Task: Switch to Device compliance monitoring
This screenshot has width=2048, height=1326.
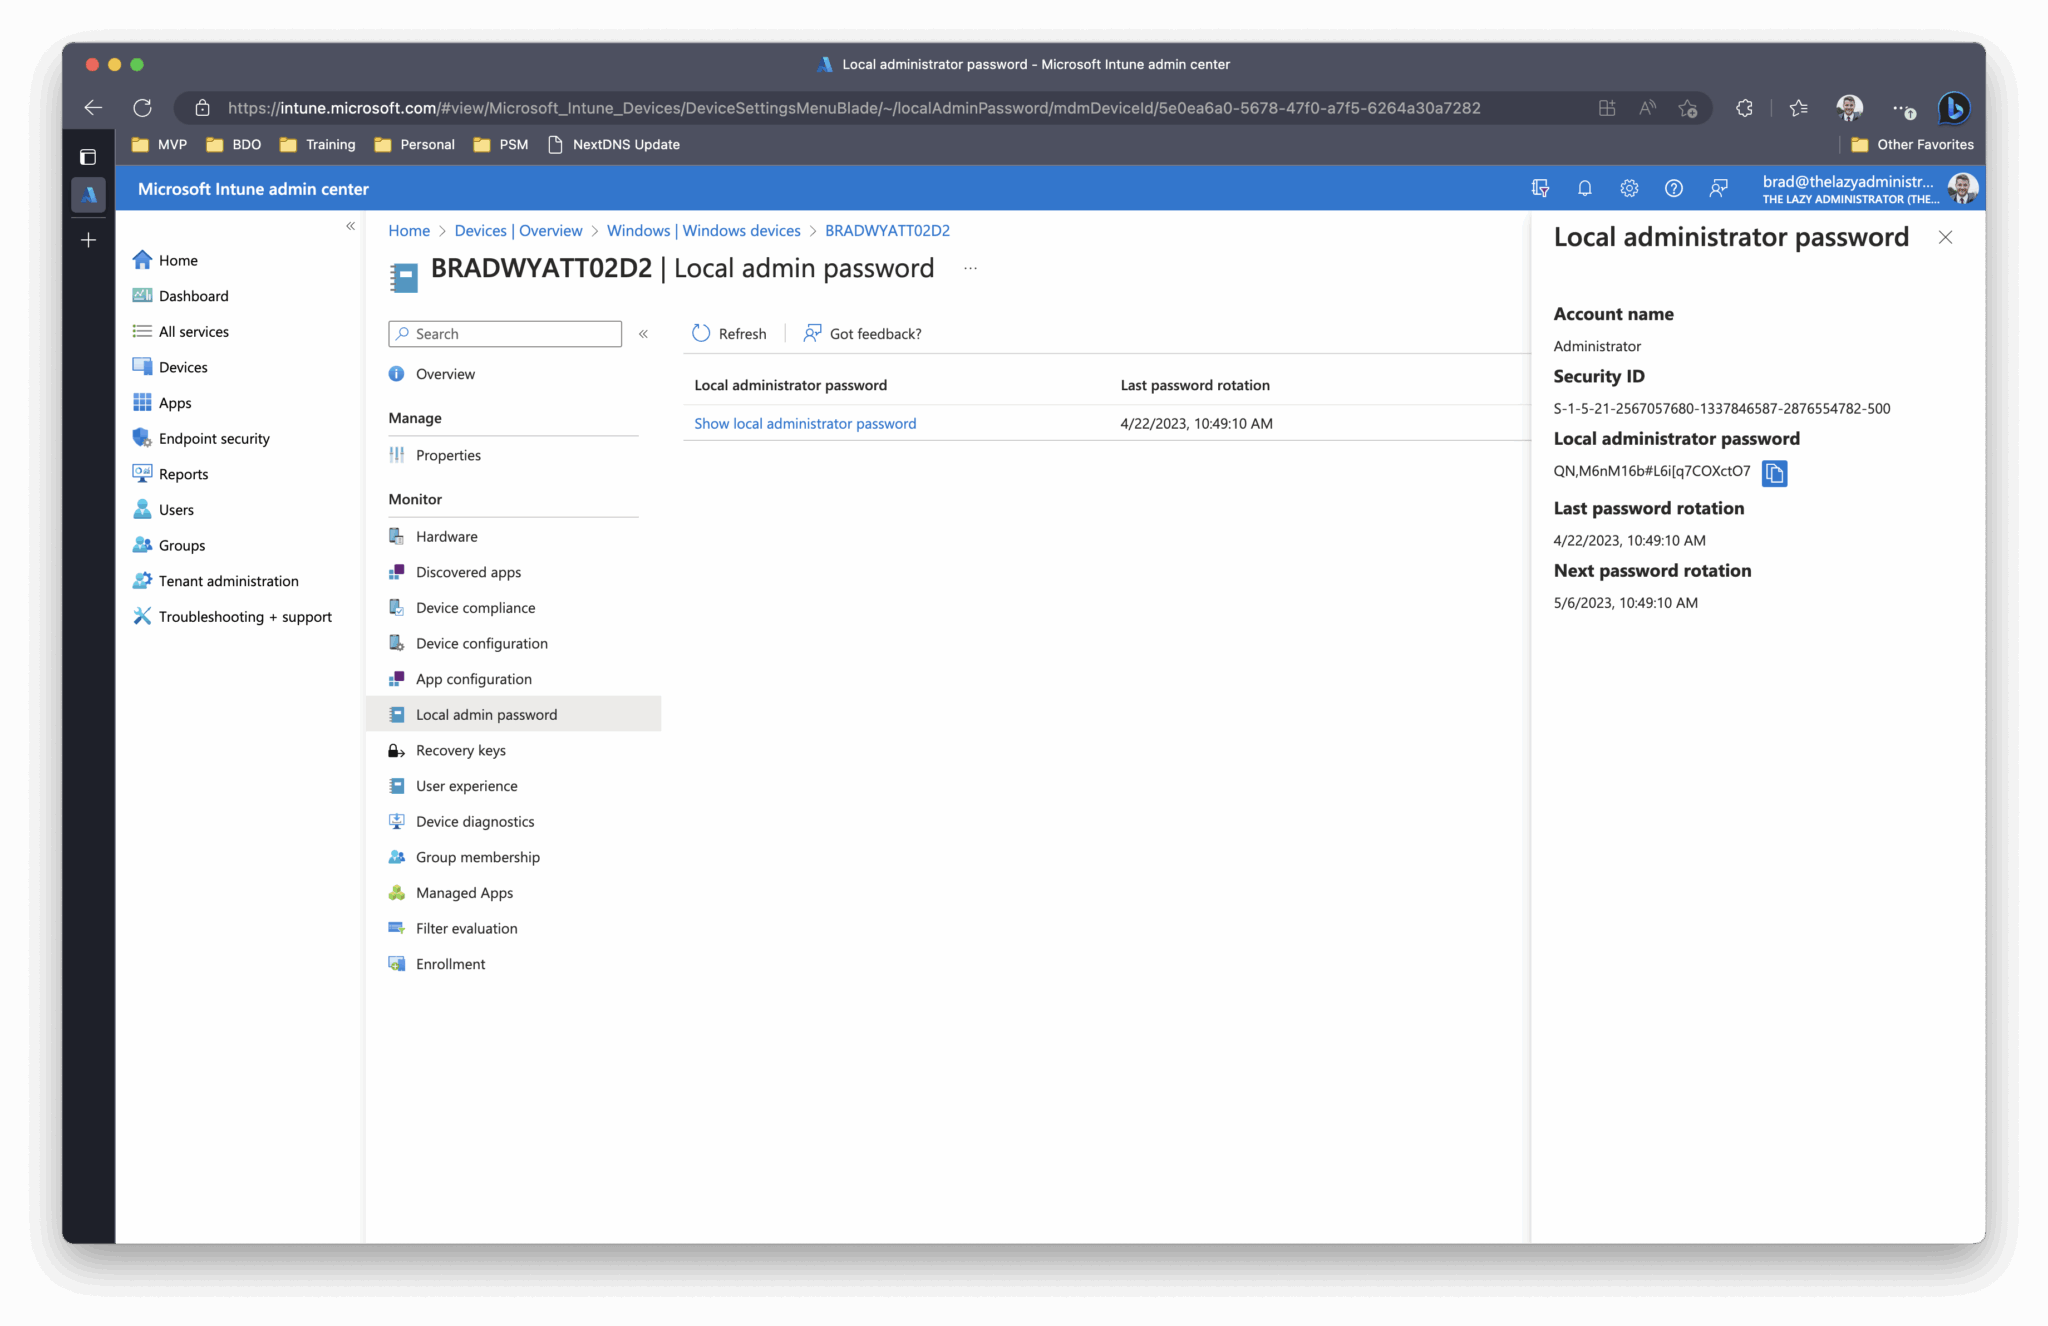Action: pos(476,607)
